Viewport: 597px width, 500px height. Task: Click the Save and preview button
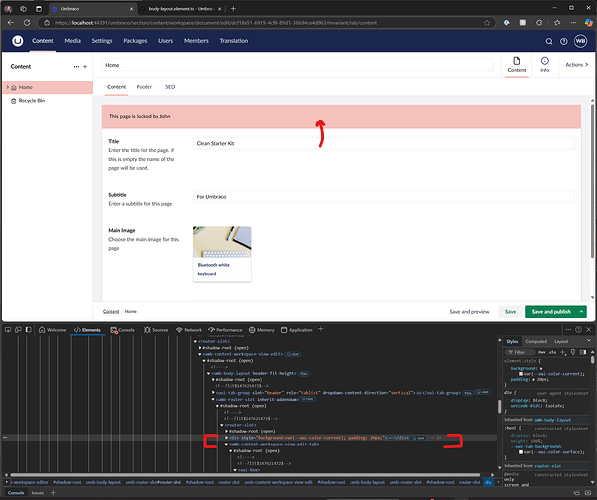click(x=469, y=312)
